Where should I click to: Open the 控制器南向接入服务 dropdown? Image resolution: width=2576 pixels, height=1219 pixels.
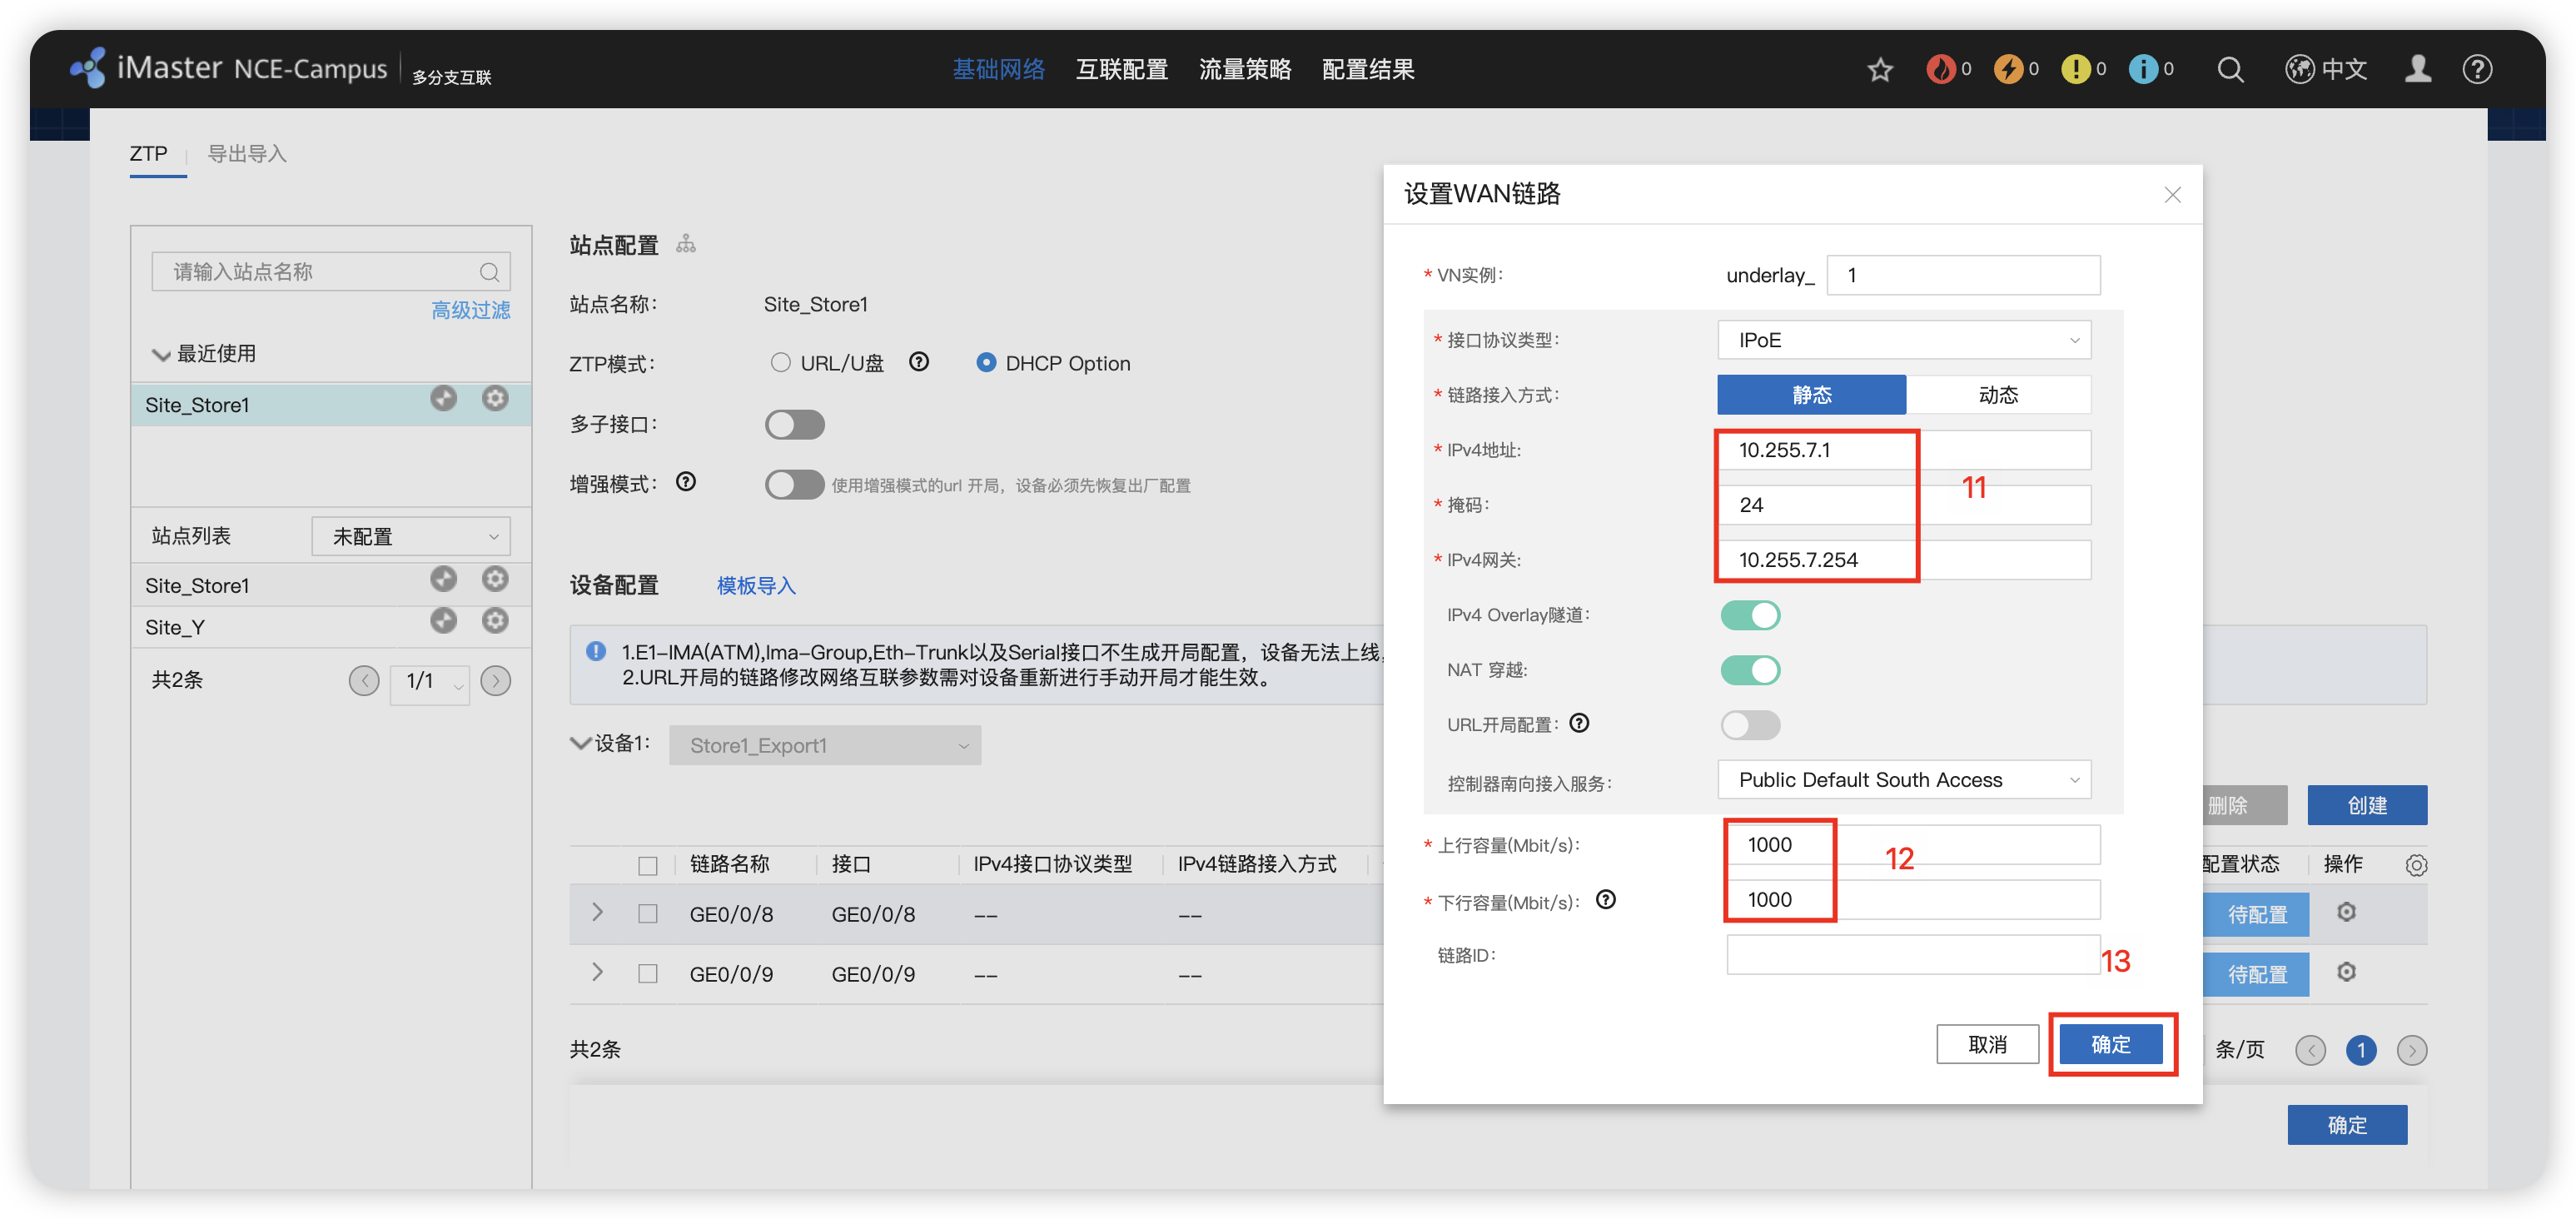click(x=1903, y=780)
